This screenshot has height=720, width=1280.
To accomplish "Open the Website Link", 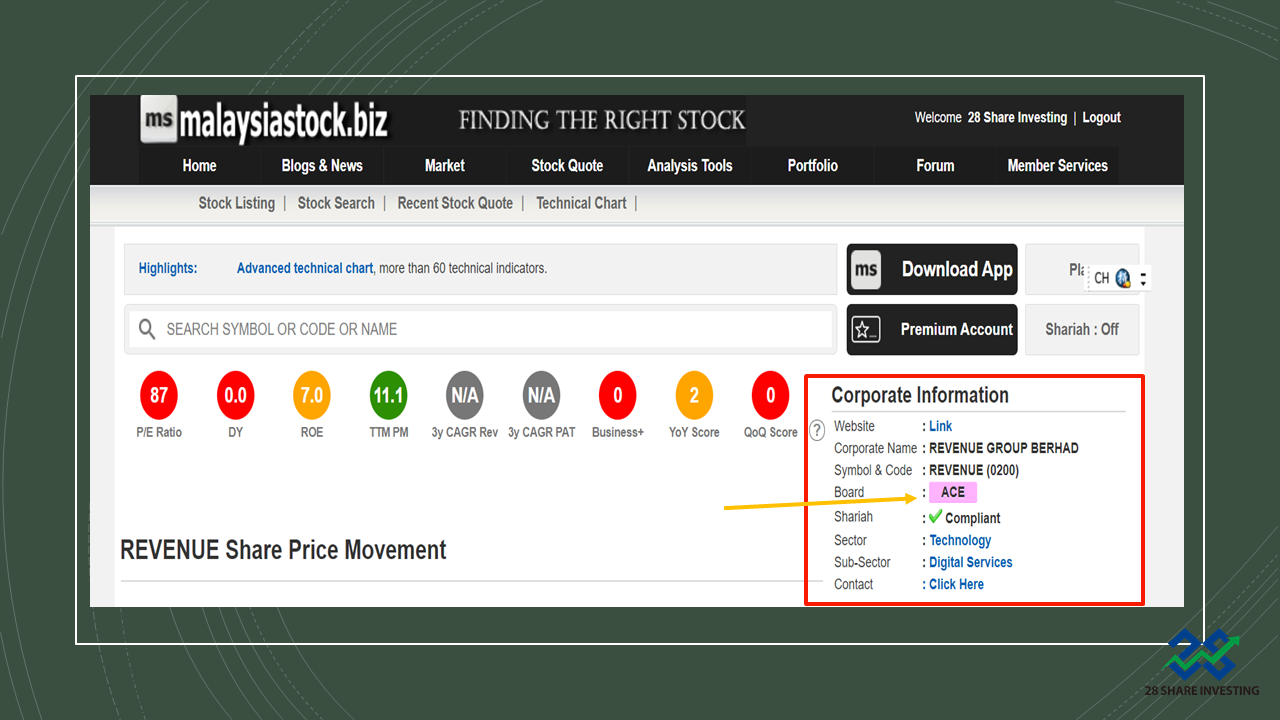I will [940, 426].
